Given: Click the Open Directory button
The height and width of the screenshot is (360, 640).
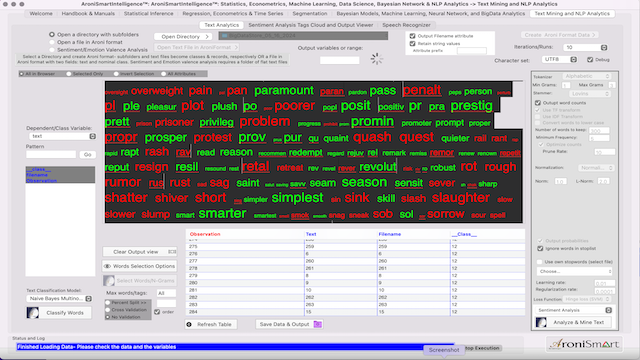Looking at the screenshot, I should click(x=183, y=37).
